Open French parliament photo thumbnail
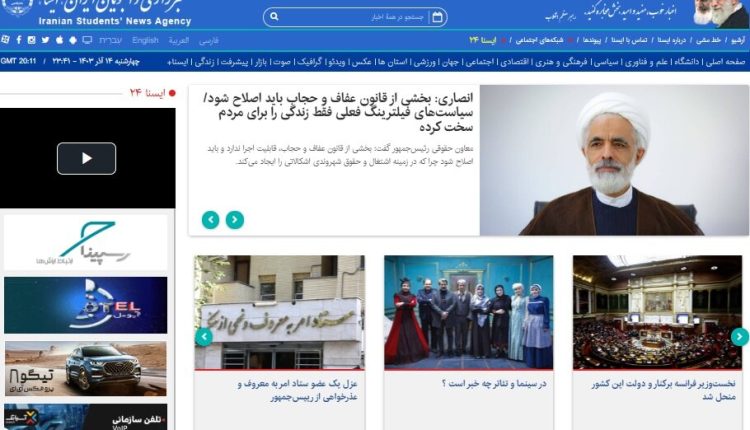Screen dimensions: 750x430 pyautogui.click(x=658, y=312)
